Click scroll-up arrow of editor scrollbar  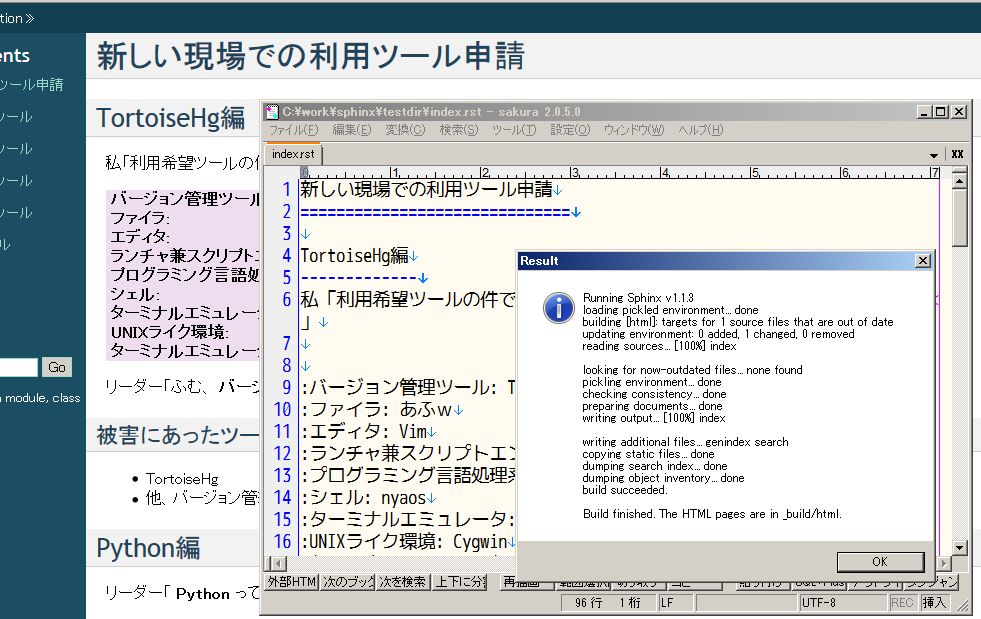click(x=959, y=178)
